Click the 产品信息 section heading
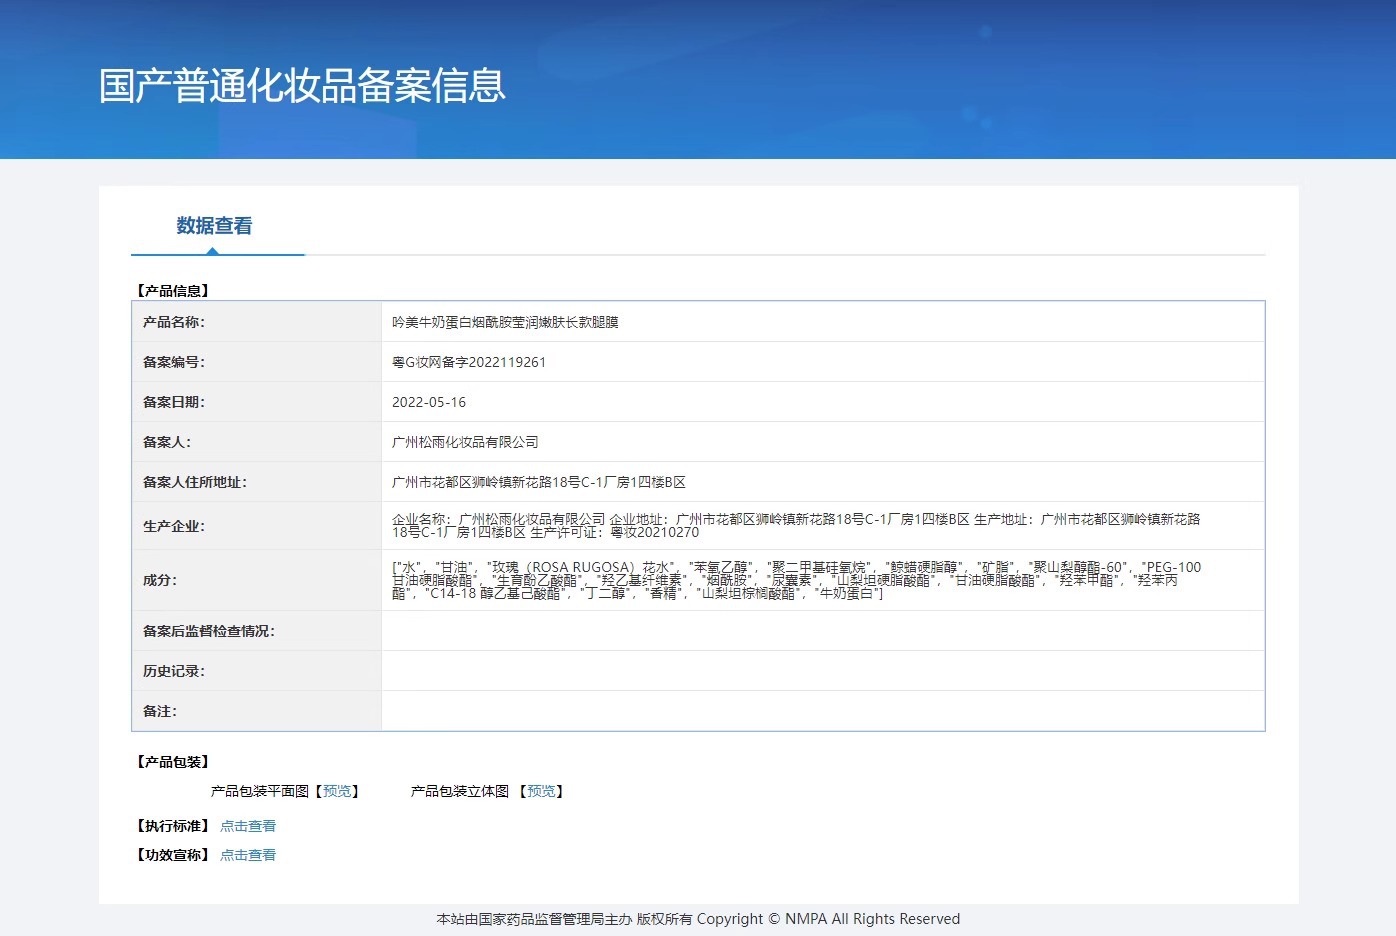The height and width of the screenshot is (936, 1396). (172, 291)
